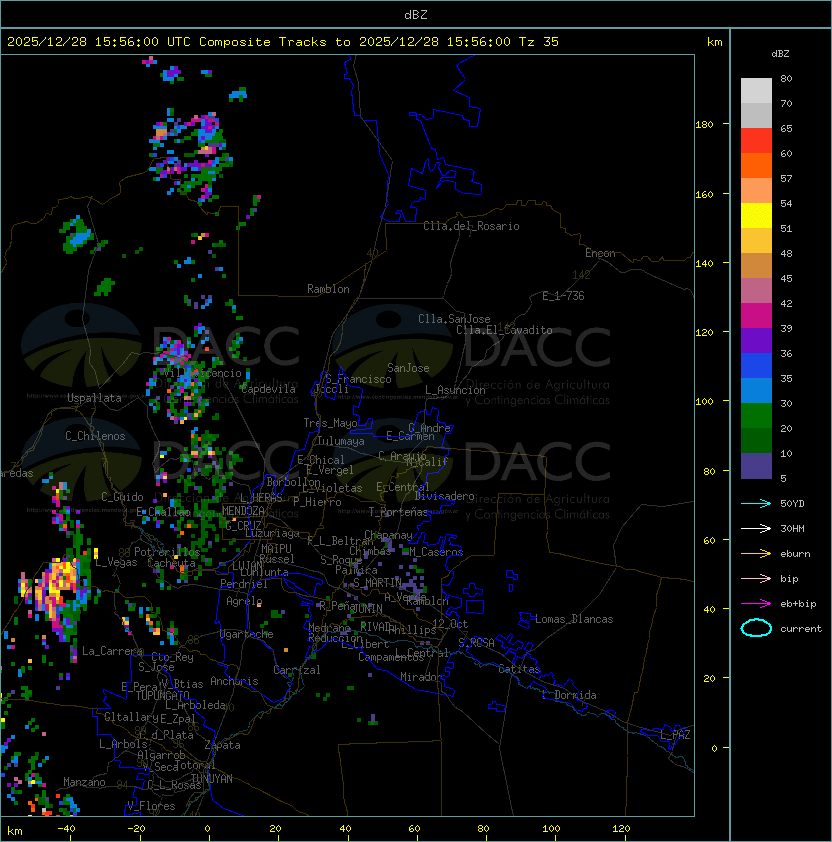Click the TUPUNGATO label
The height and width of the screenshot is (842, 832).
[x=162, y=696]
